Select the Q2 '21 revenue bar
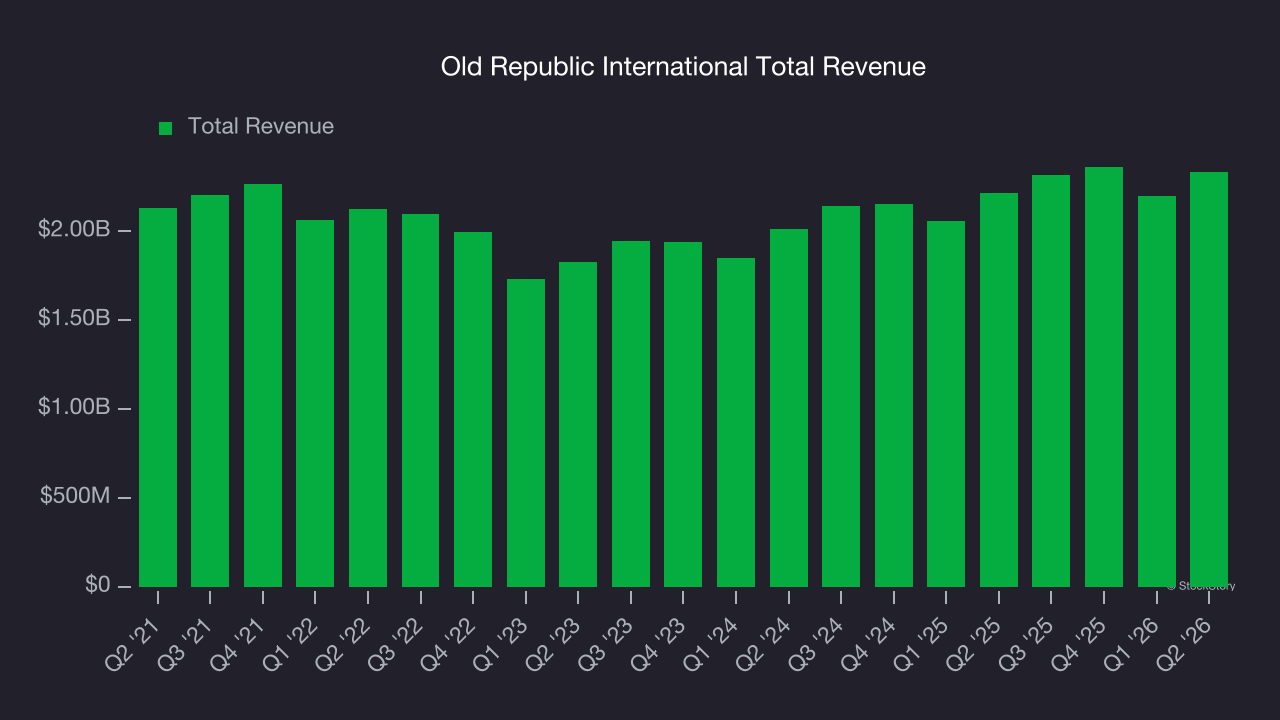This screenshot has width=1280, height=720. pyautogui.click(x=158, y=397)
